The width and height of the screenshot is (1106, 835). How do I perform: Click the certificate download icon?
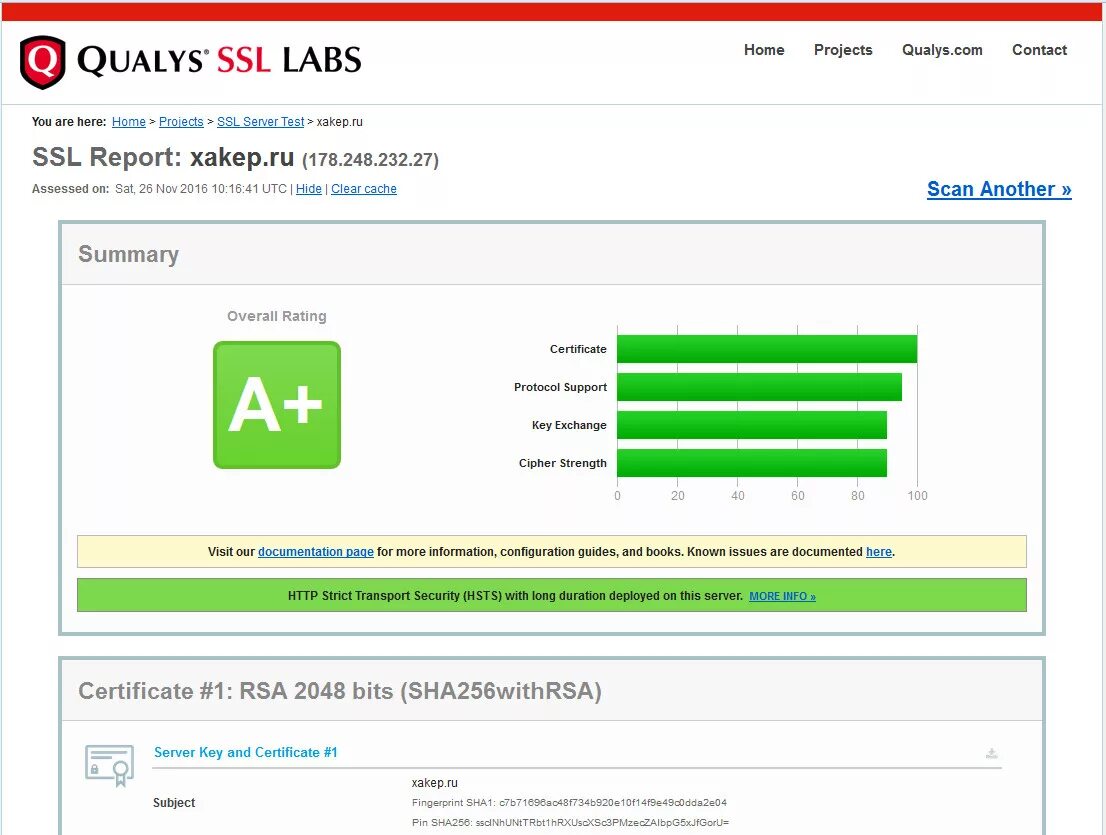[x=991, y=753]
